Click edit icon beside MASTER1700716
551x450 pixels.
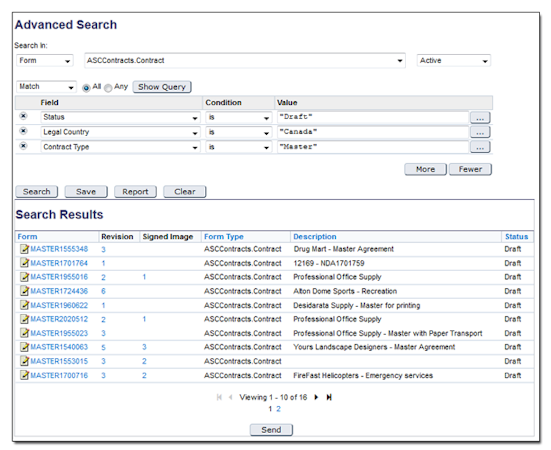[x=24, y=375]
